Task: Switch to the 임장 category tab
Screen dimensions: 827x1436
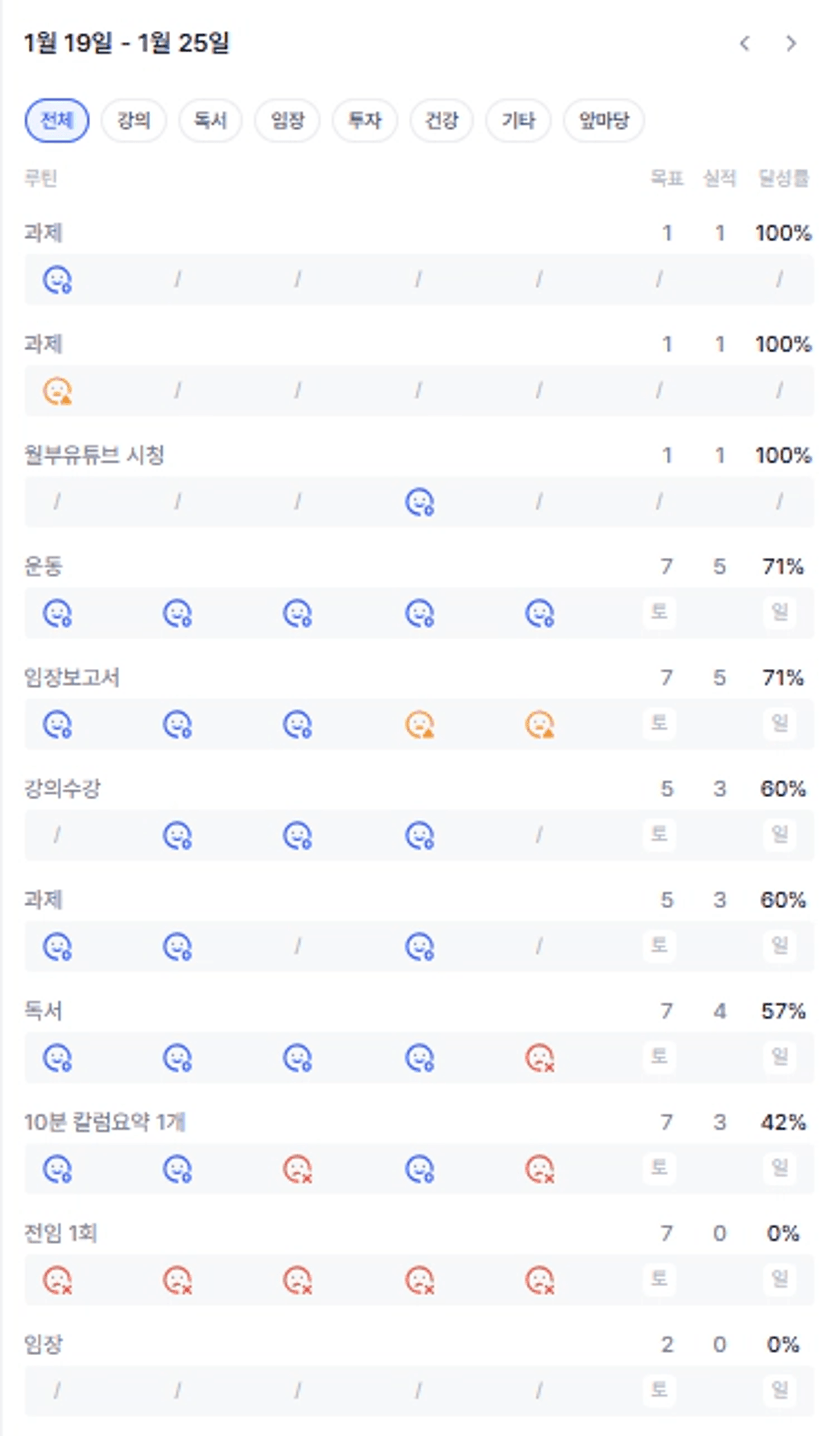Action: pos(287,121)
